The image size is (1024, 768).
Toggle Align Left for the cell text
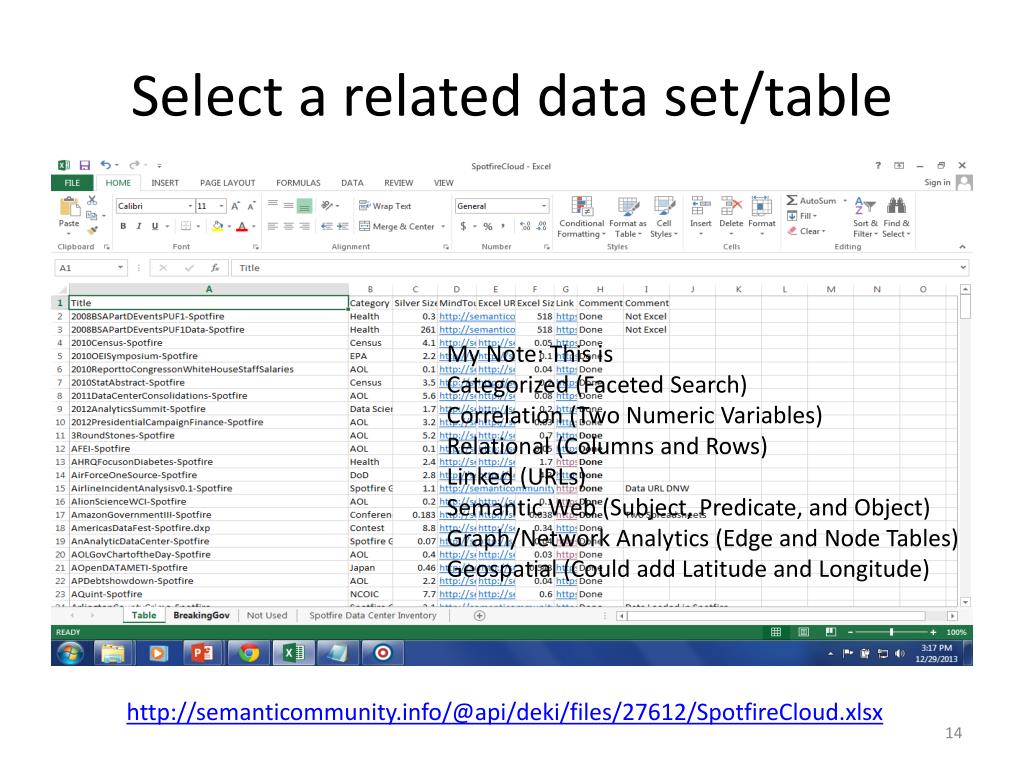click(272, 226)
